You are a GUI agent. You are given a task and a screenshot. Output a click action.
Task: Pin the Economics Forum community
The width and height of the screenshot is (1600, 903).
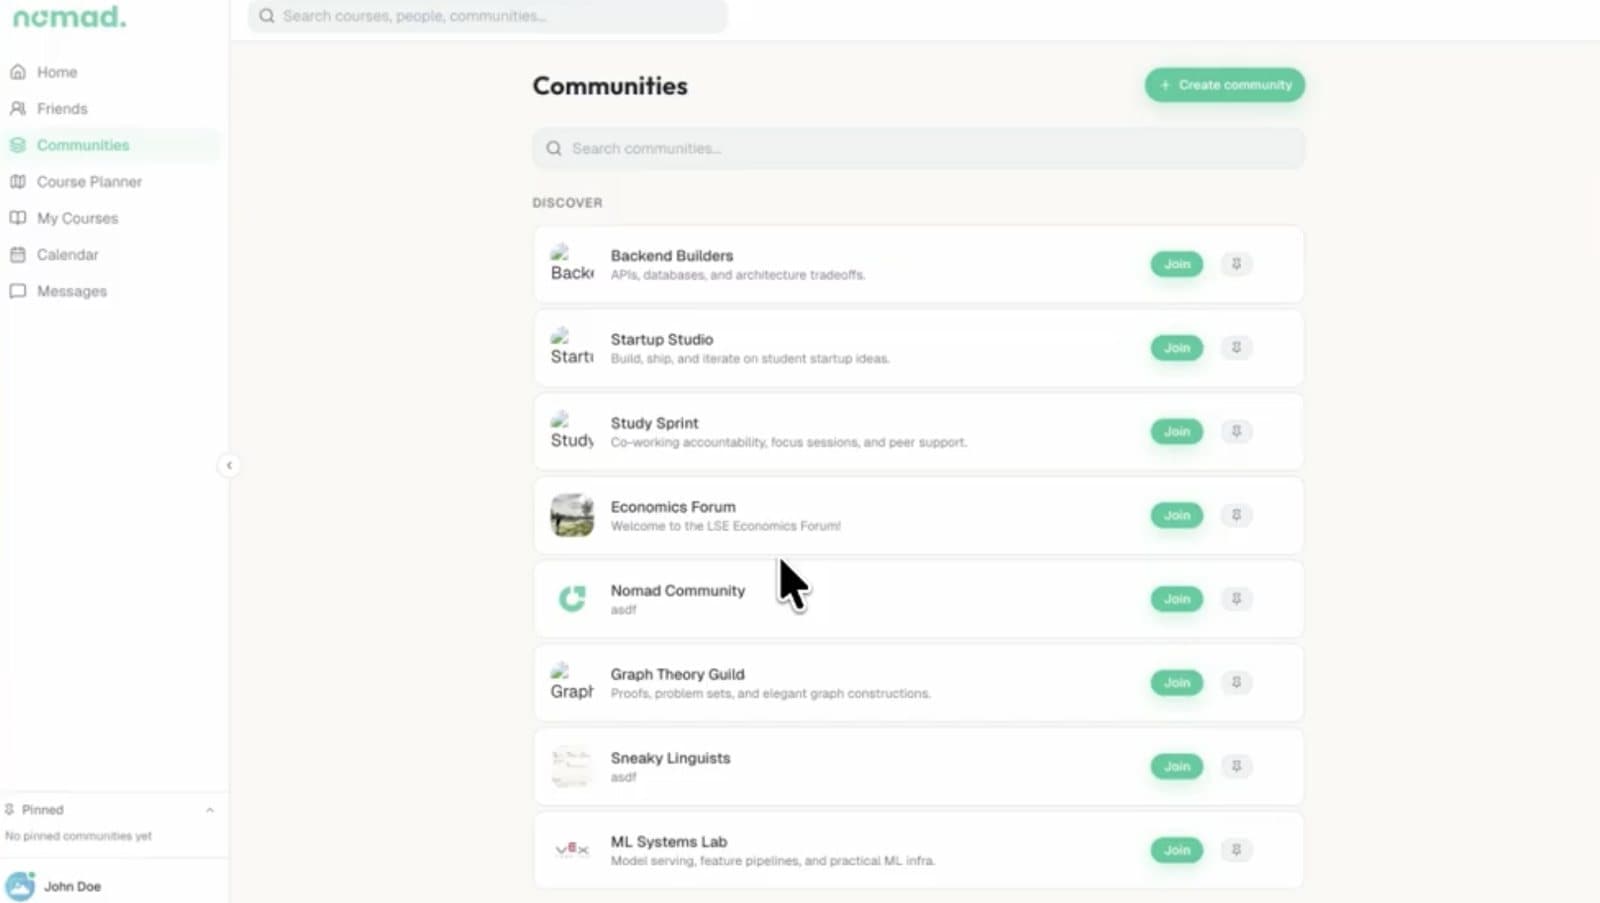(x=1236, y=515)
